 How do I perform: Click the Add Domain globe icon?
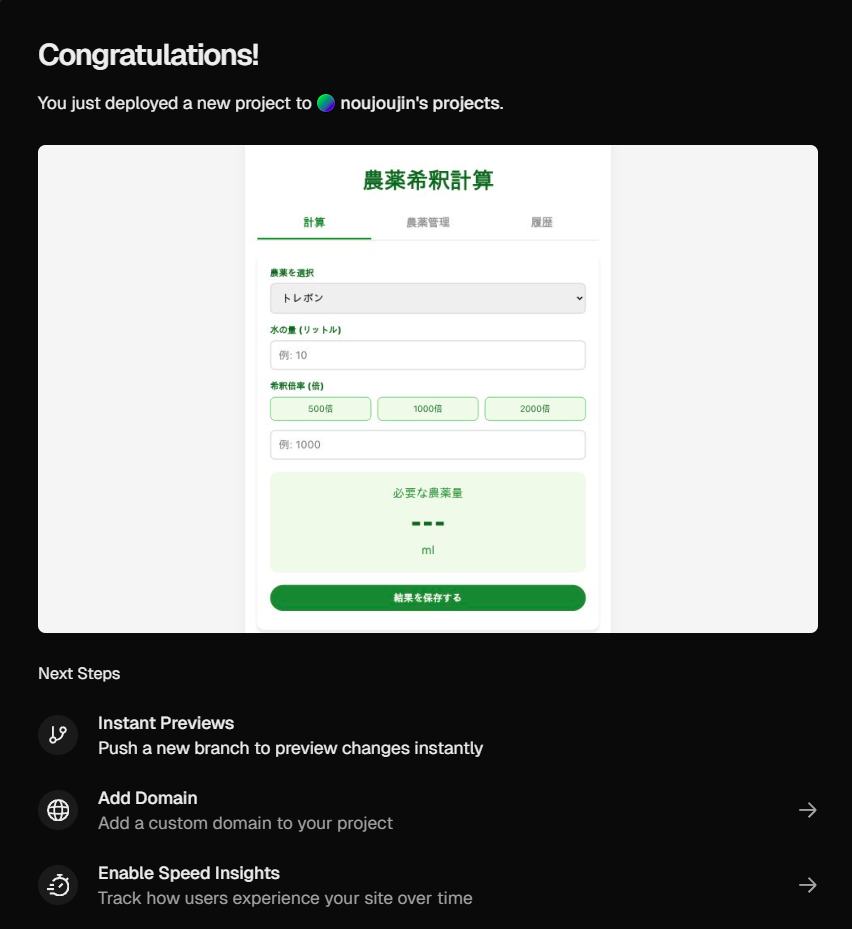tap(58, 810)
